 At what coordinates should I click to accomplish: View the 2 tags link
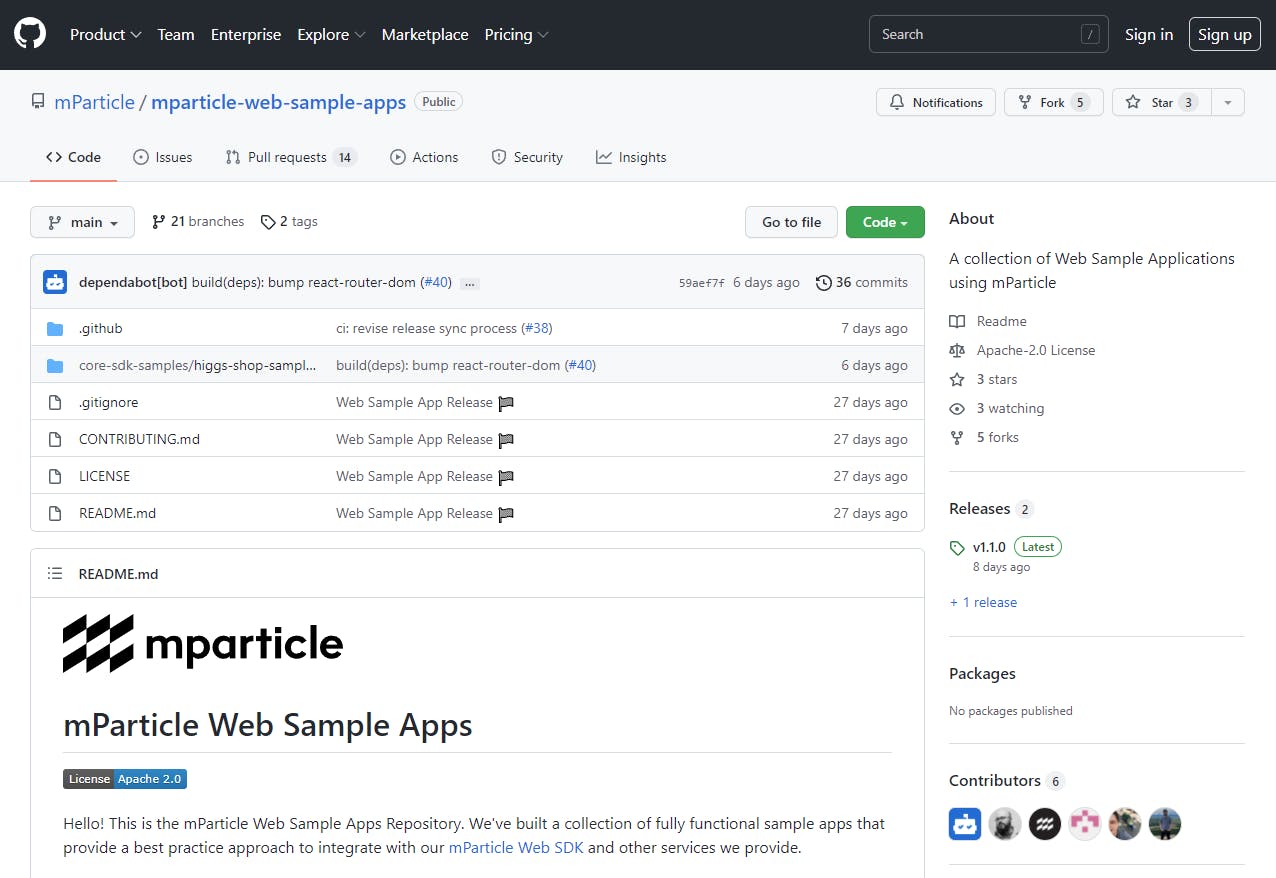[289, 222]
